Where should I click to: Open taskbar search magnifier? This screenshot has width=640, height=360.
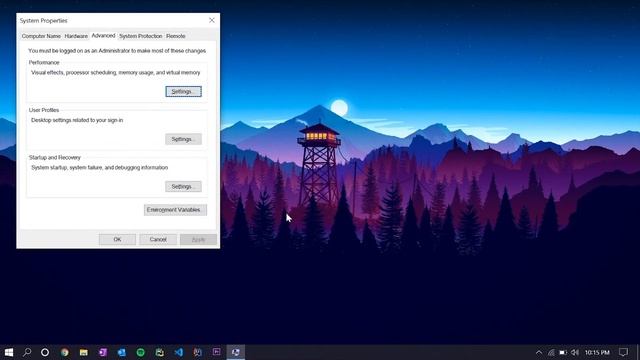27,352
